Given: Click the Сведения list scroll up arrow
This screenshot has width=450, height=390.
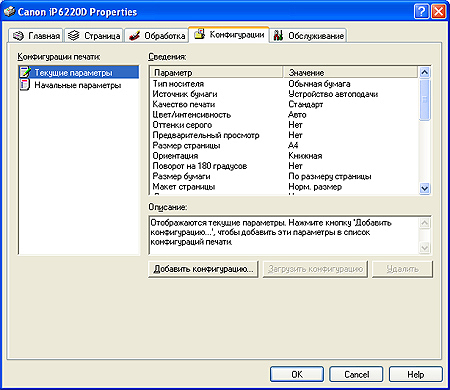Looking at the screenshot, I should 424,72.
